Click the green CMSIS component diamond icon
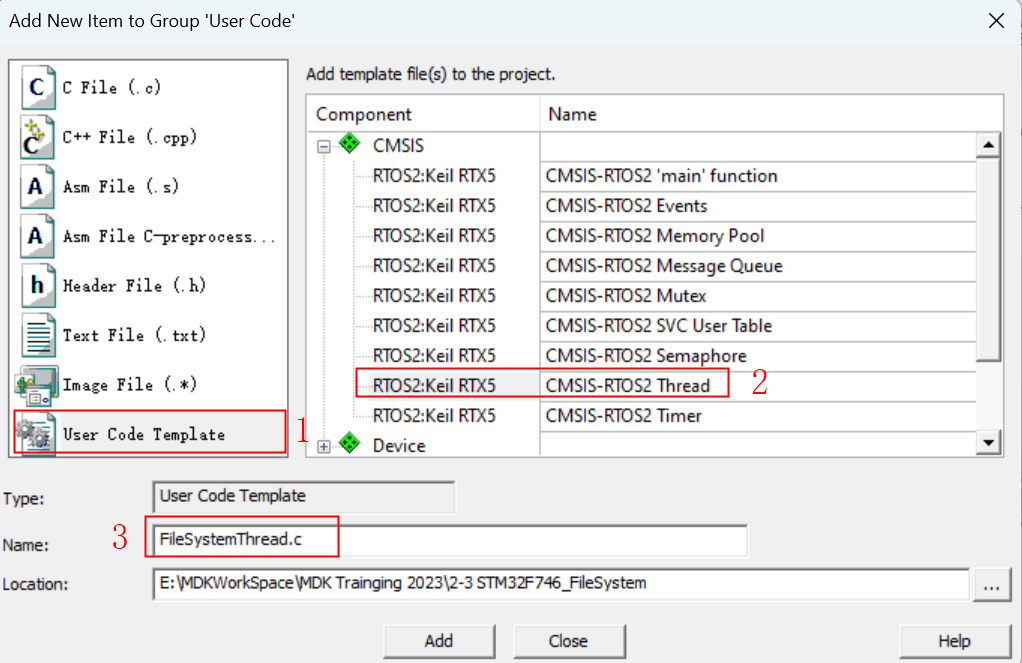 [349, 145]
